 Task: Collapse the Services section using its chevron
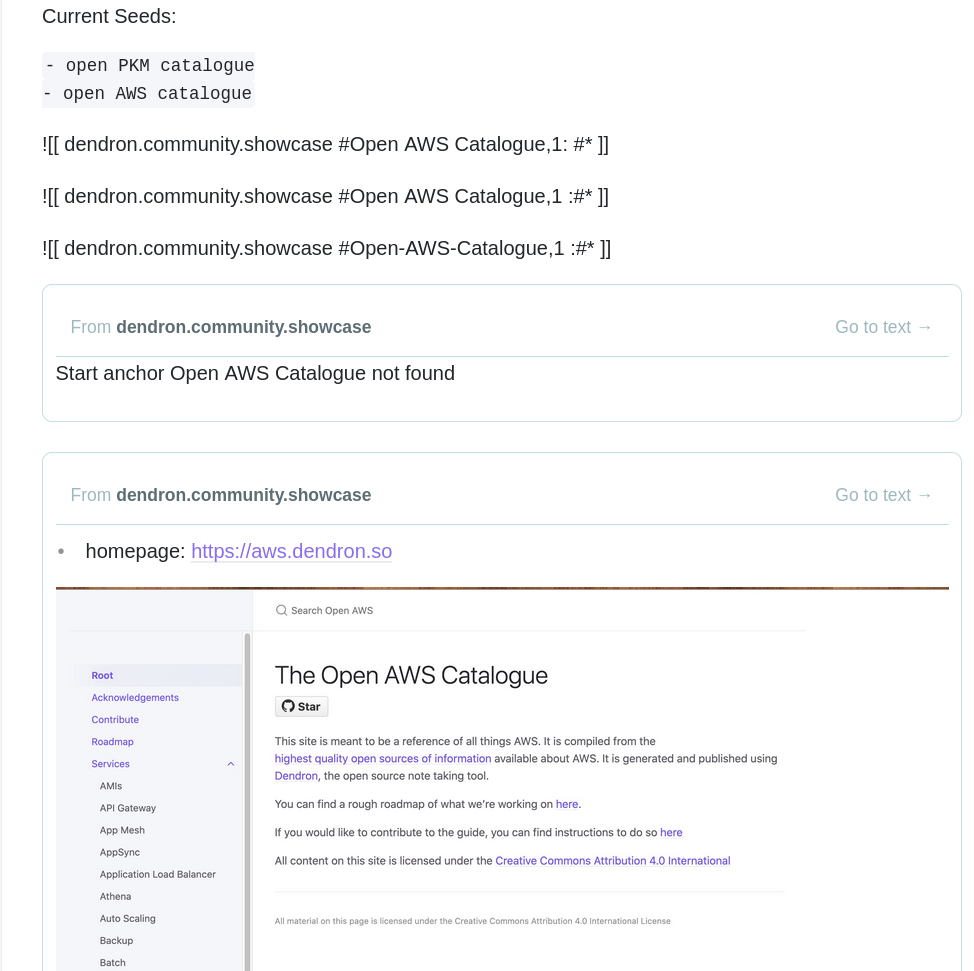click(230, 763)
